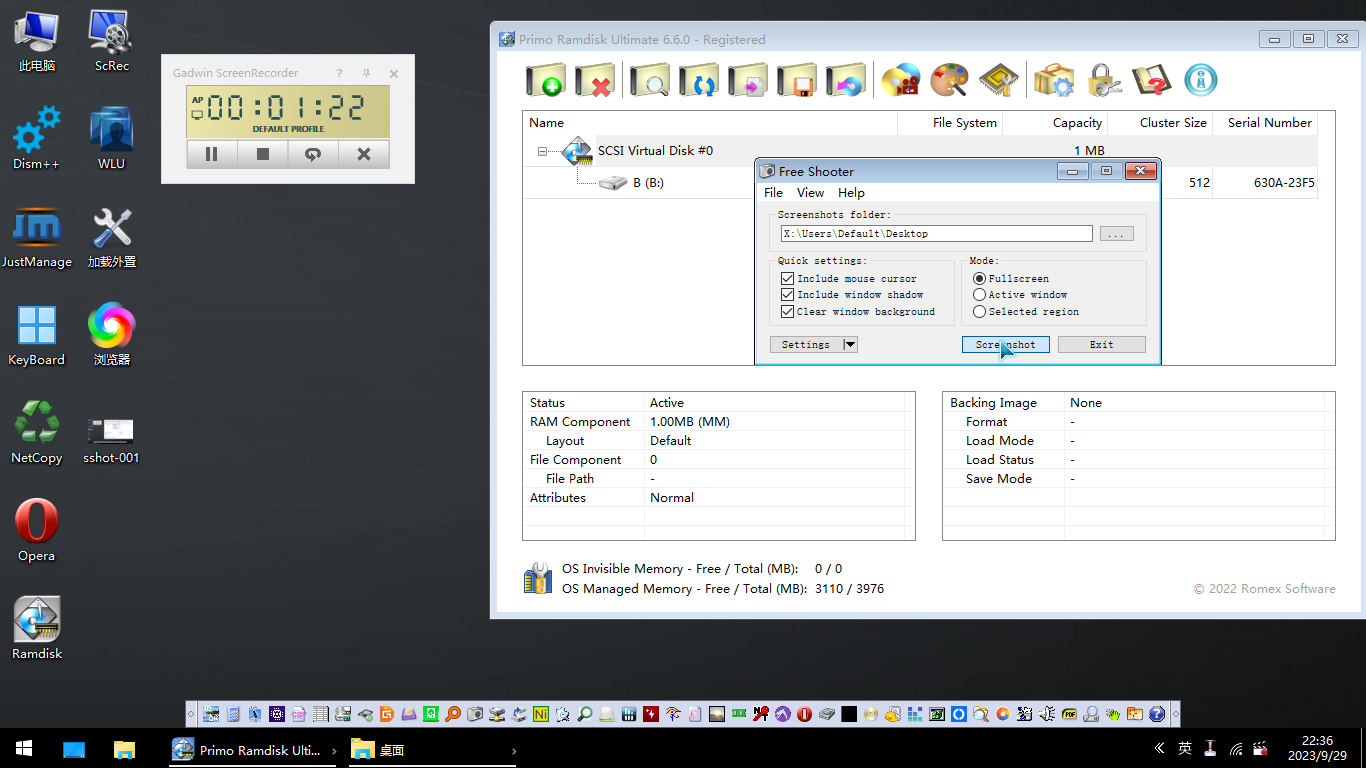The height and width of the screenshot is (768, 1366).
Task: Select Fullscreen mode radio button
Action: coord(979,278)
